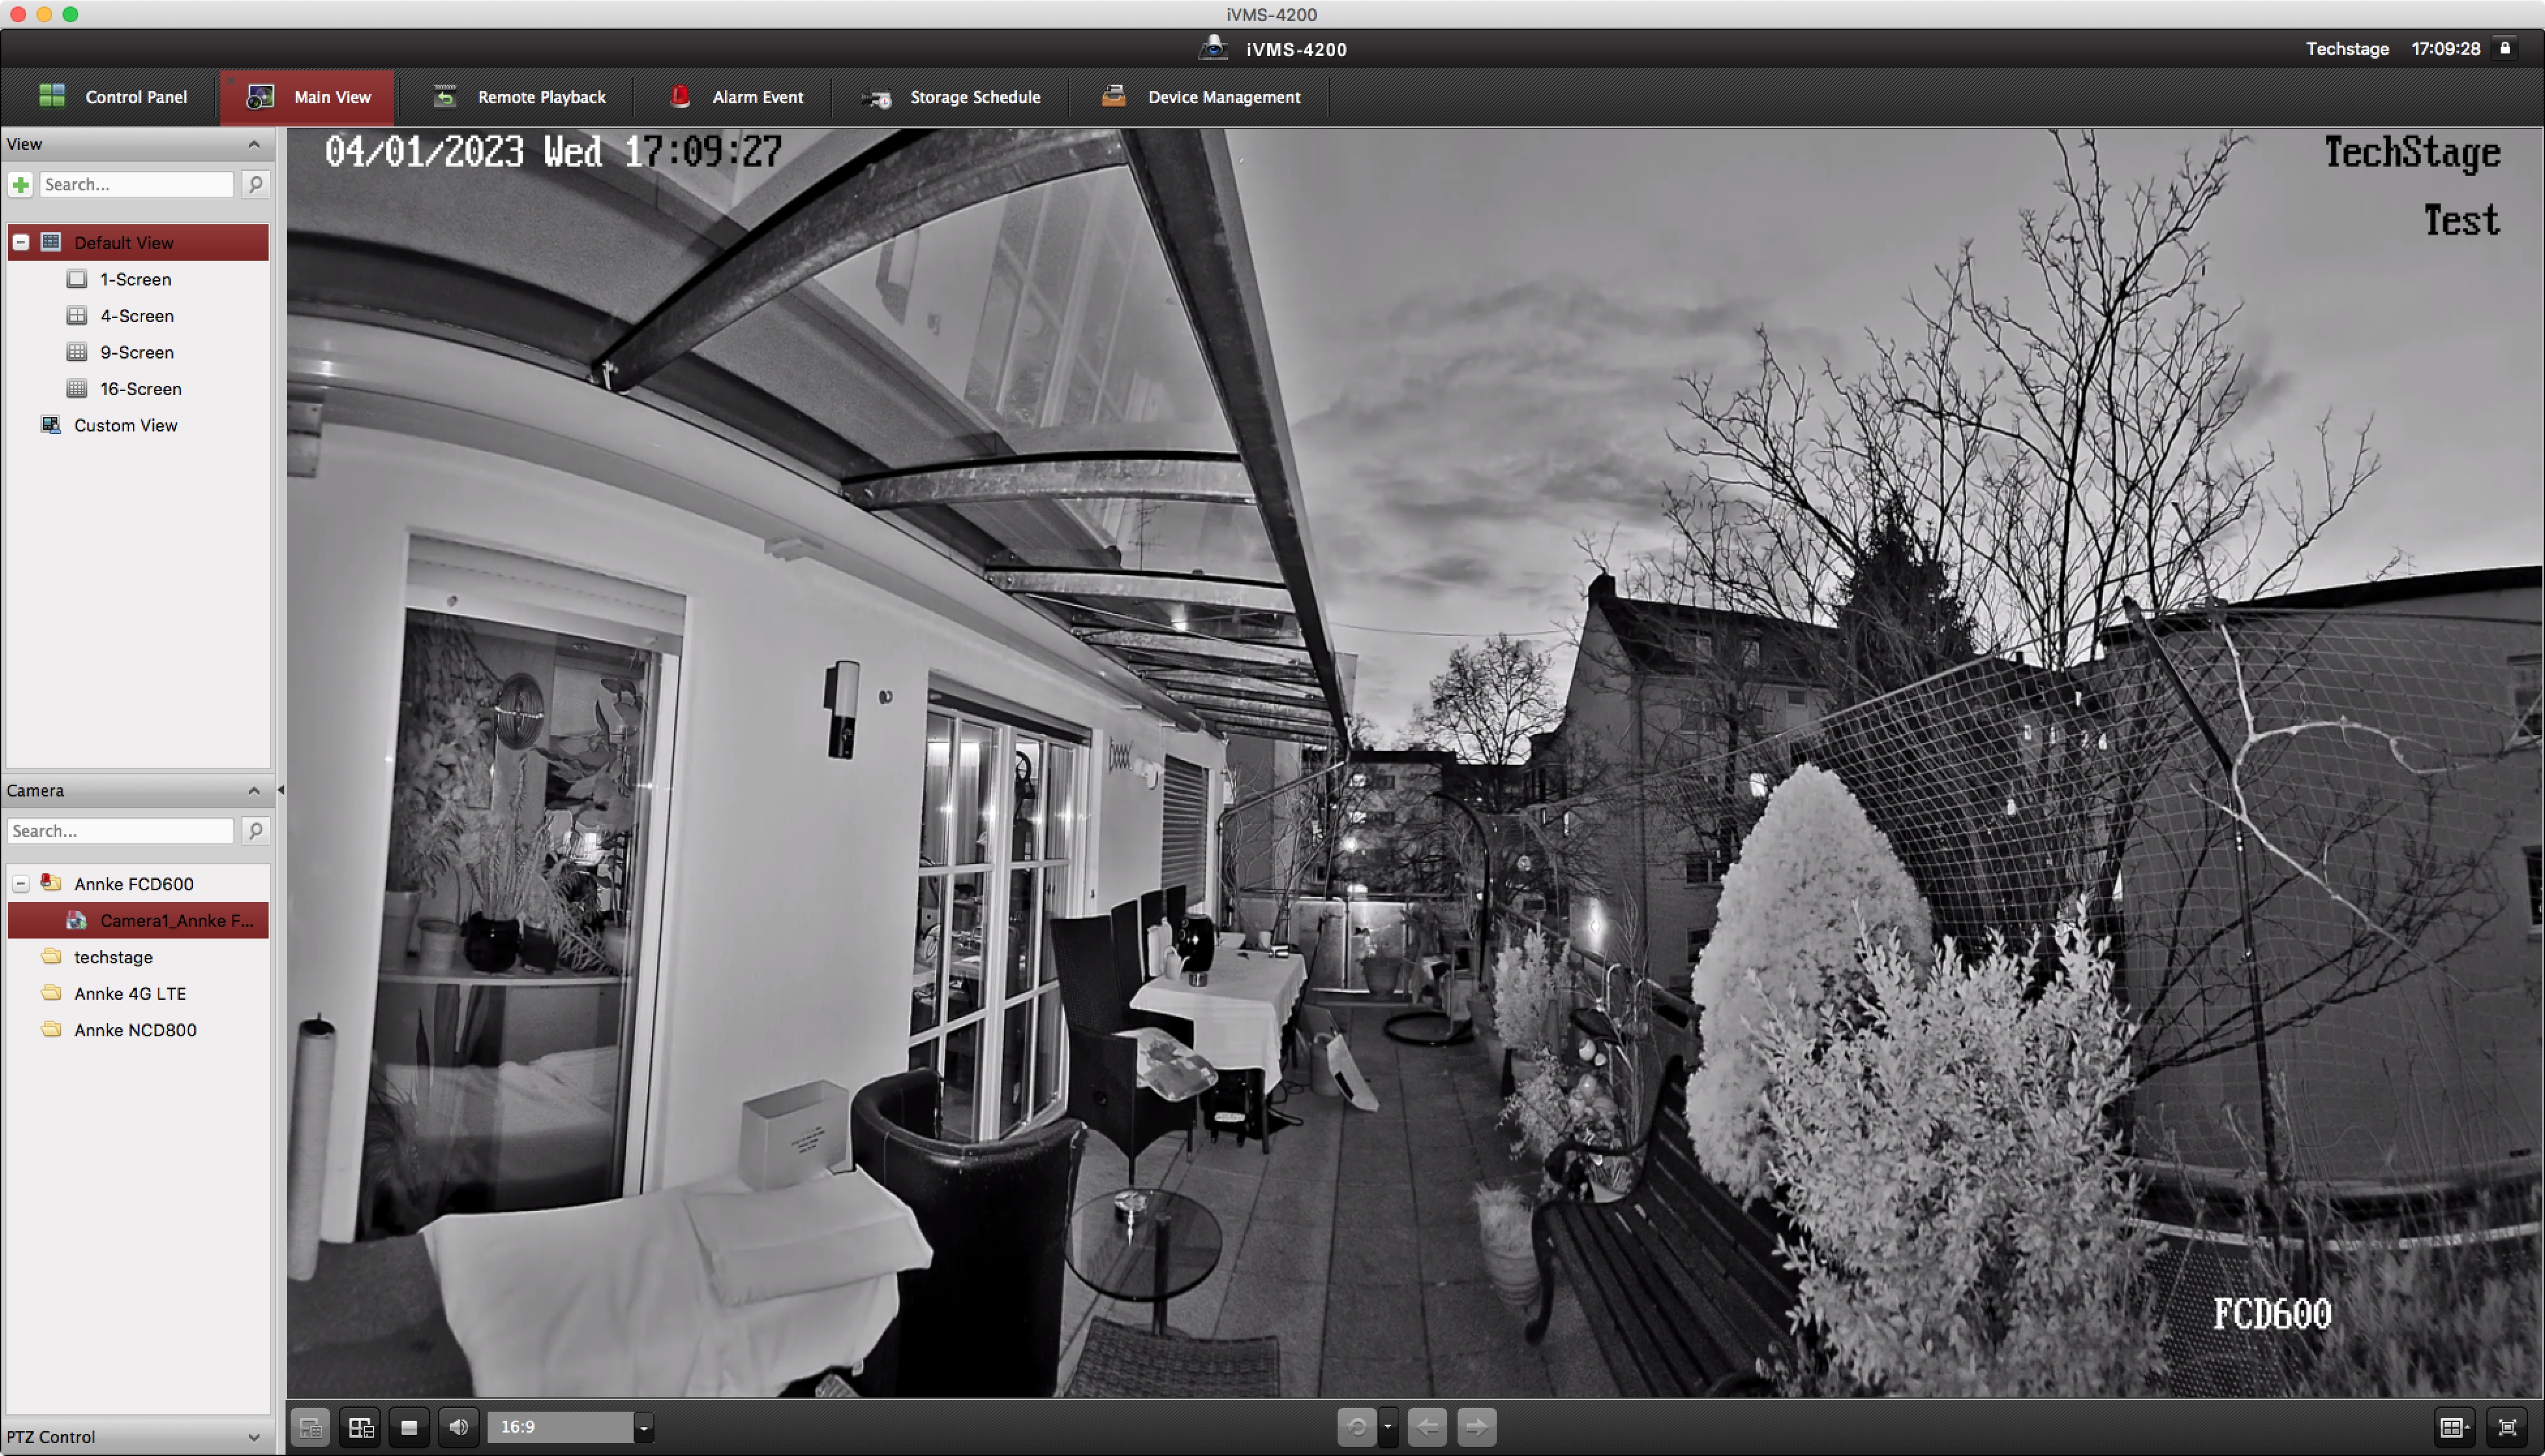
Task: Click the search magnifier in the Camera panel
Action: click(255, 831)
